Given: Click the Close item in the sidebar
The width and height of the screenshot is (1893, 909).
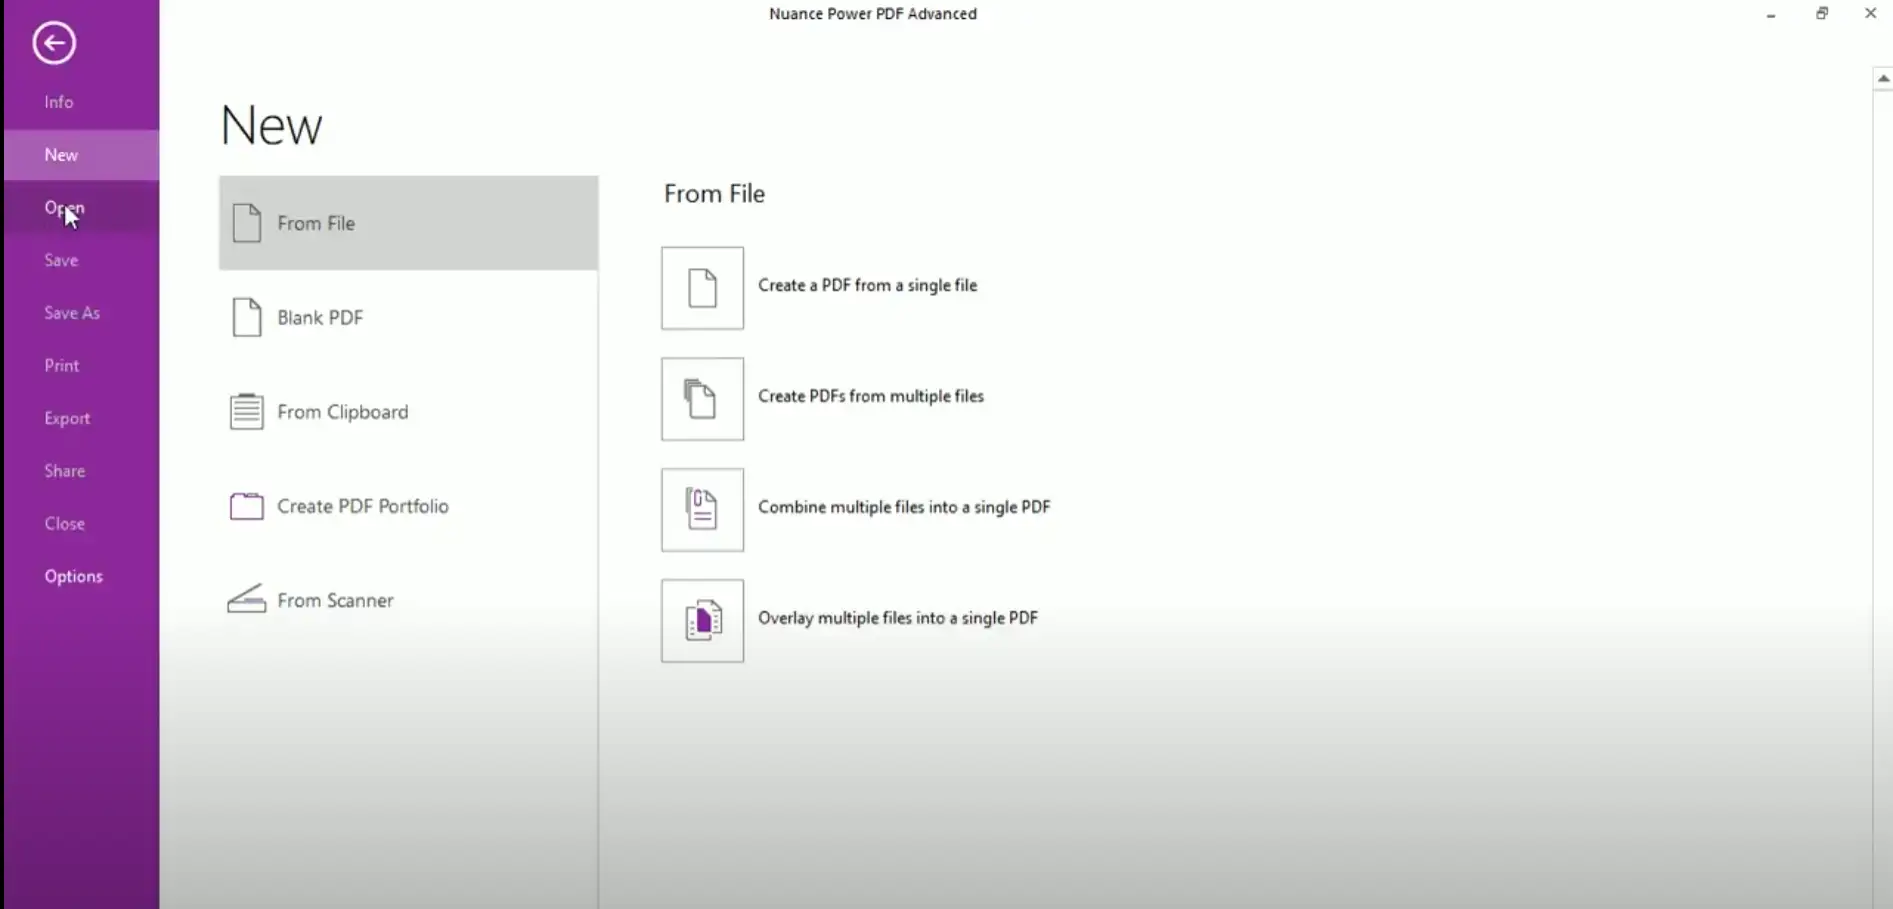Looking at the screenshot, I should pos(65,524).
